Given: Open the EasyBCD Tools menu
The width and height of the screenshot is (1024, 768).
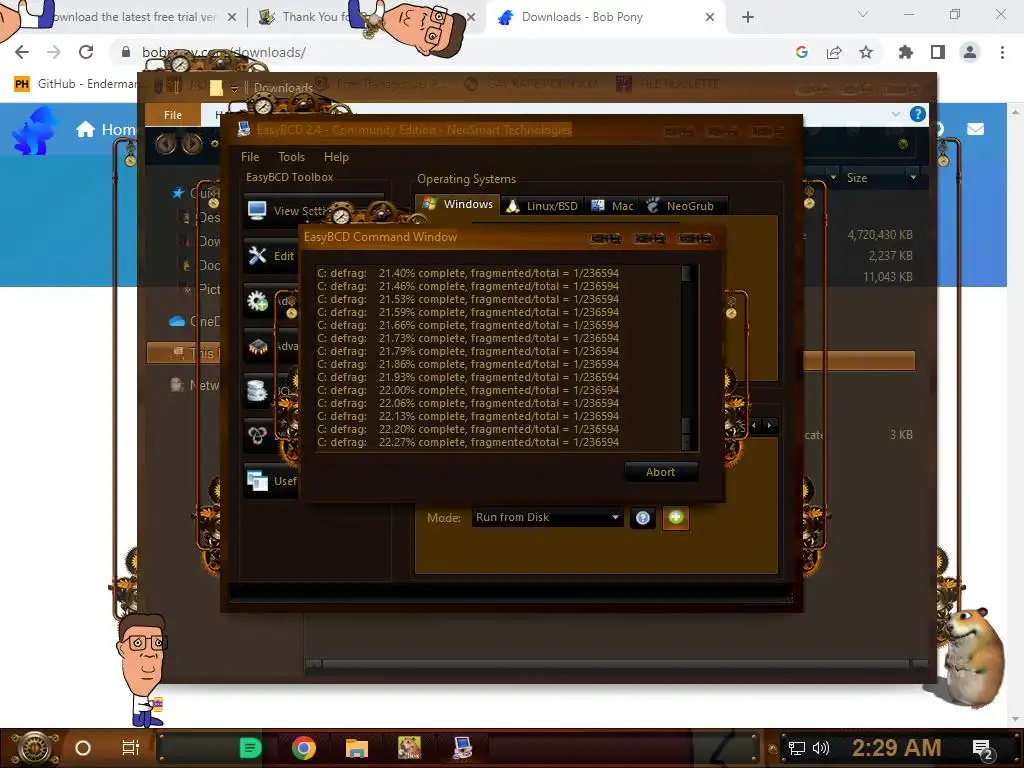Looking at the screenshot, I should click(291, 157).
